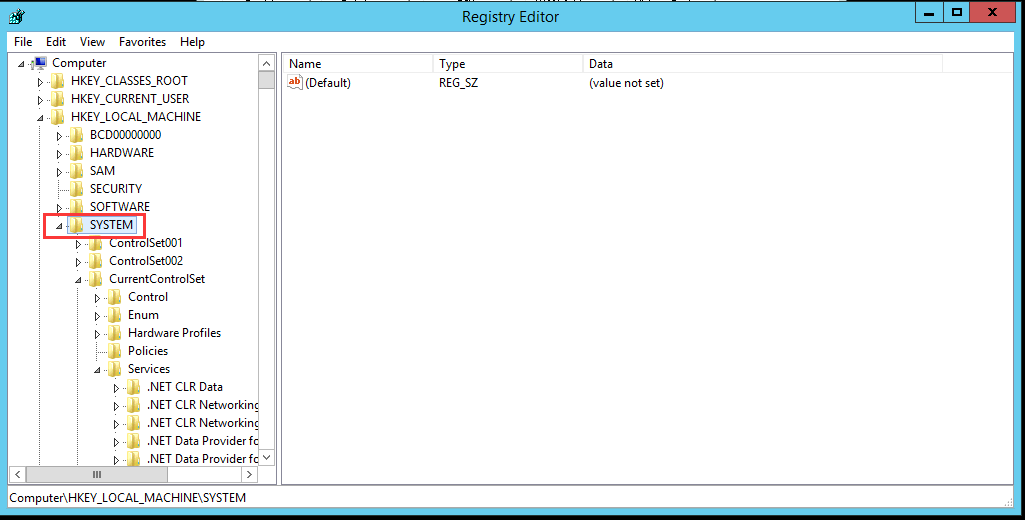
Task: Maximize the Registry Editor window
Action: click(957, 12)
